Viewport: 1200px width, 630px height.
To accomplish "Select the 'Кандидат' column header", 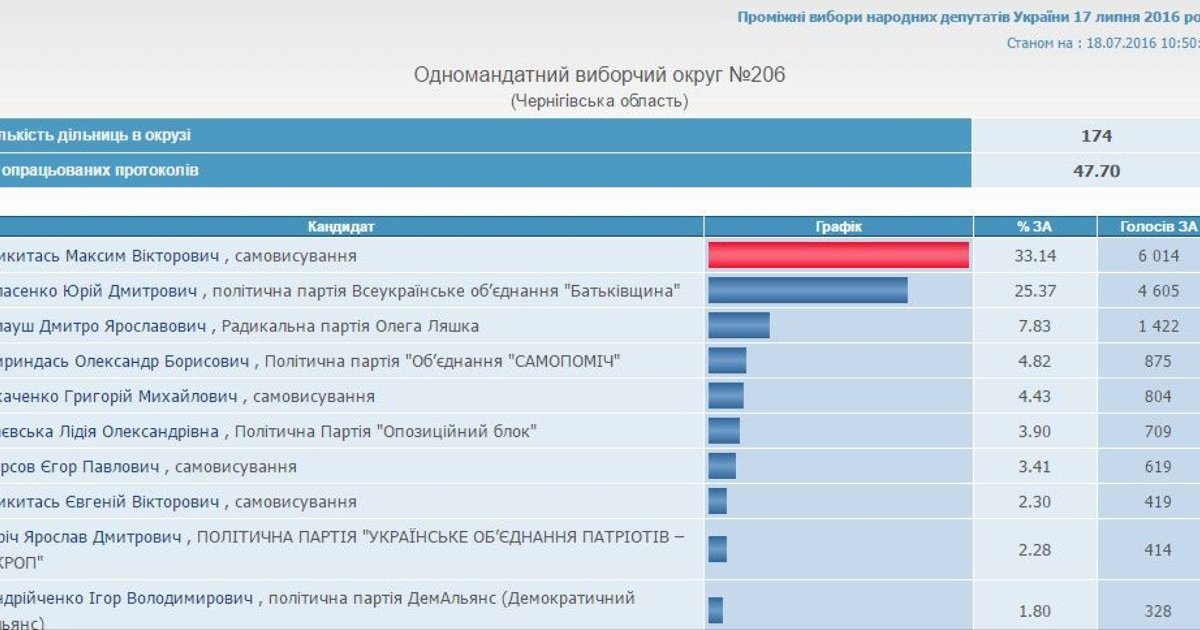I will click(x=341, y=227).
